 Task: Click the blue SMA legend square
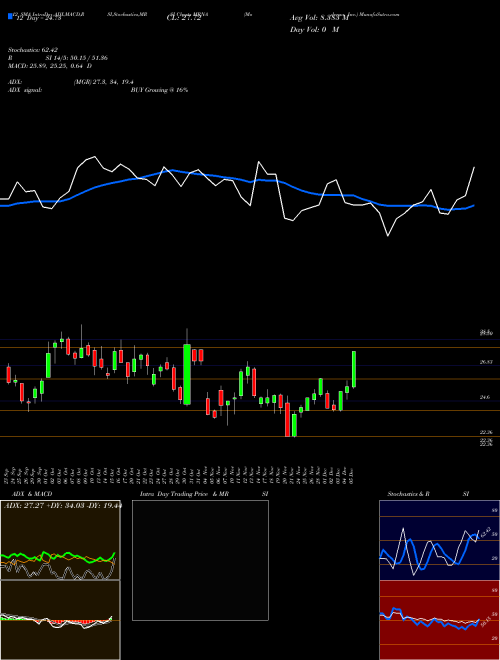point(11,16)
